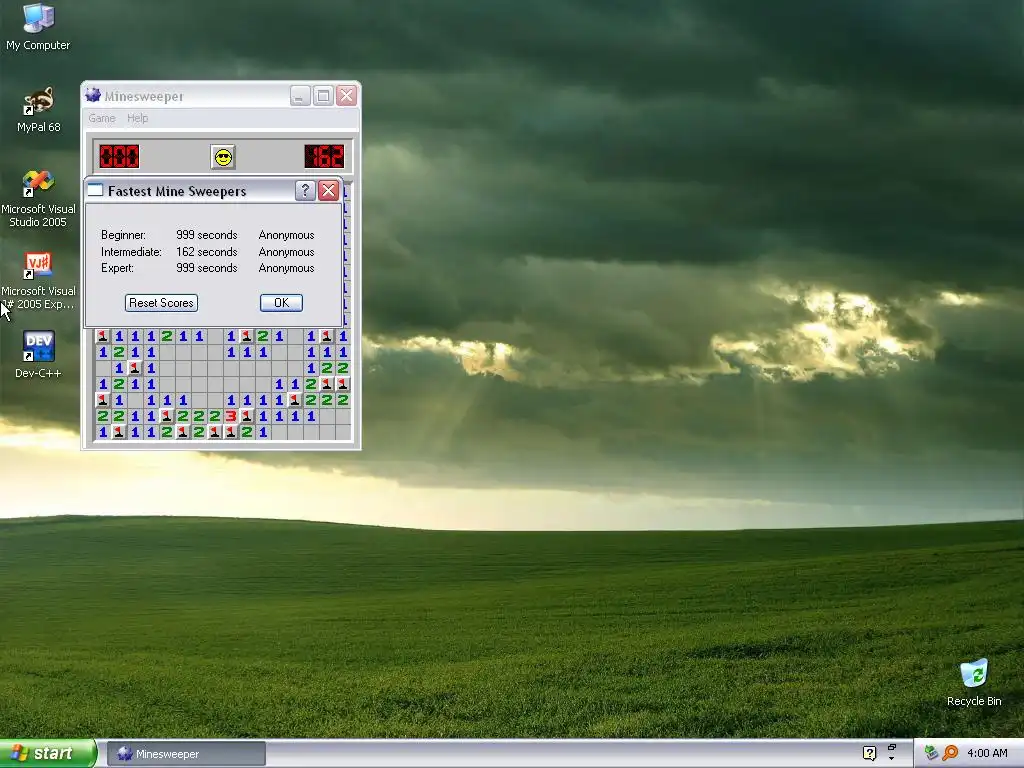Switch to the Minesweeper taskbar button
This screenshot has height=768, width=1024.
tap(186, 754)
